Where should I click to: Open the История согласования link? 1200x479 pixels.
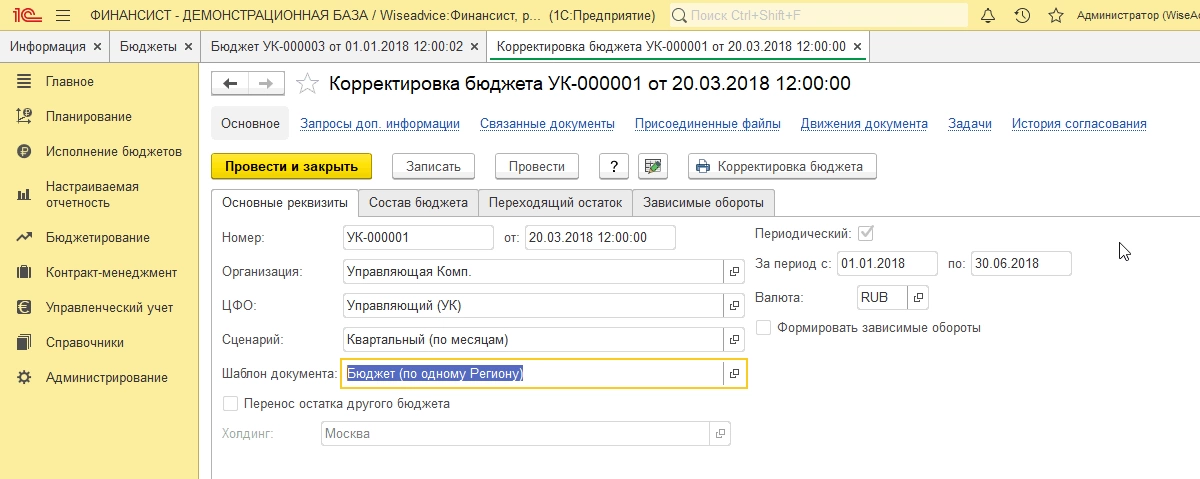pos(1079,124)
